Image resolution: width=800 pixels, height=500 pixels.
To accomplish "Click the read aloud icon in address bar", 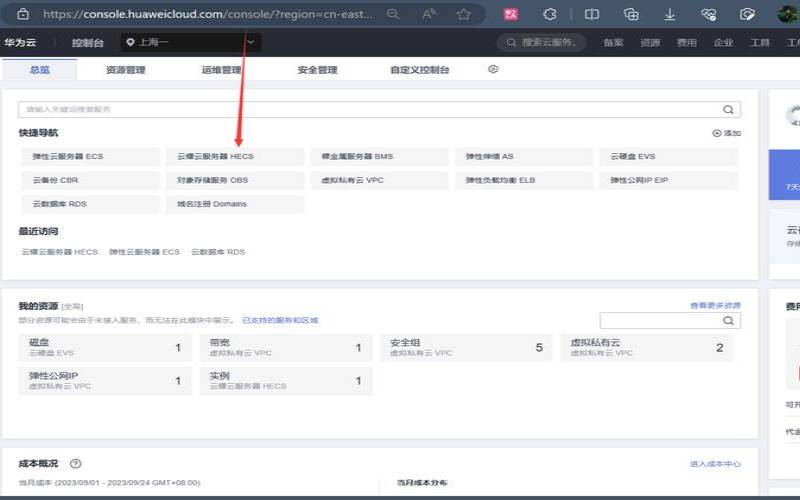I will 429,14.
